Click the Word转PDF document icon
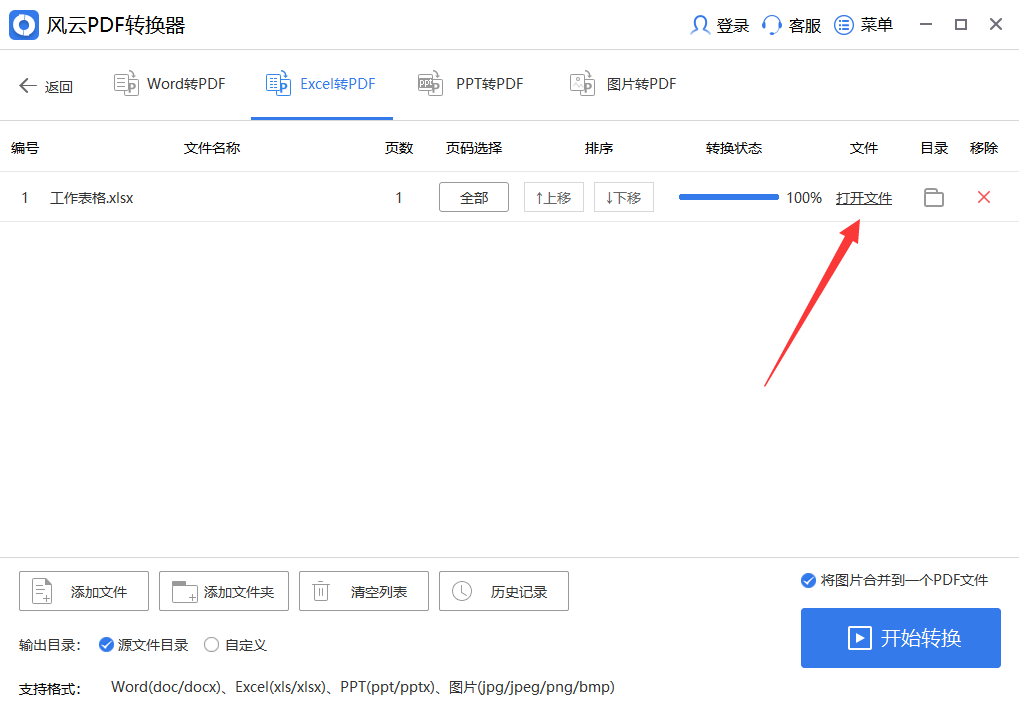Image resolution: width=1019 pixels, height=715 pixels. (126, 83)
